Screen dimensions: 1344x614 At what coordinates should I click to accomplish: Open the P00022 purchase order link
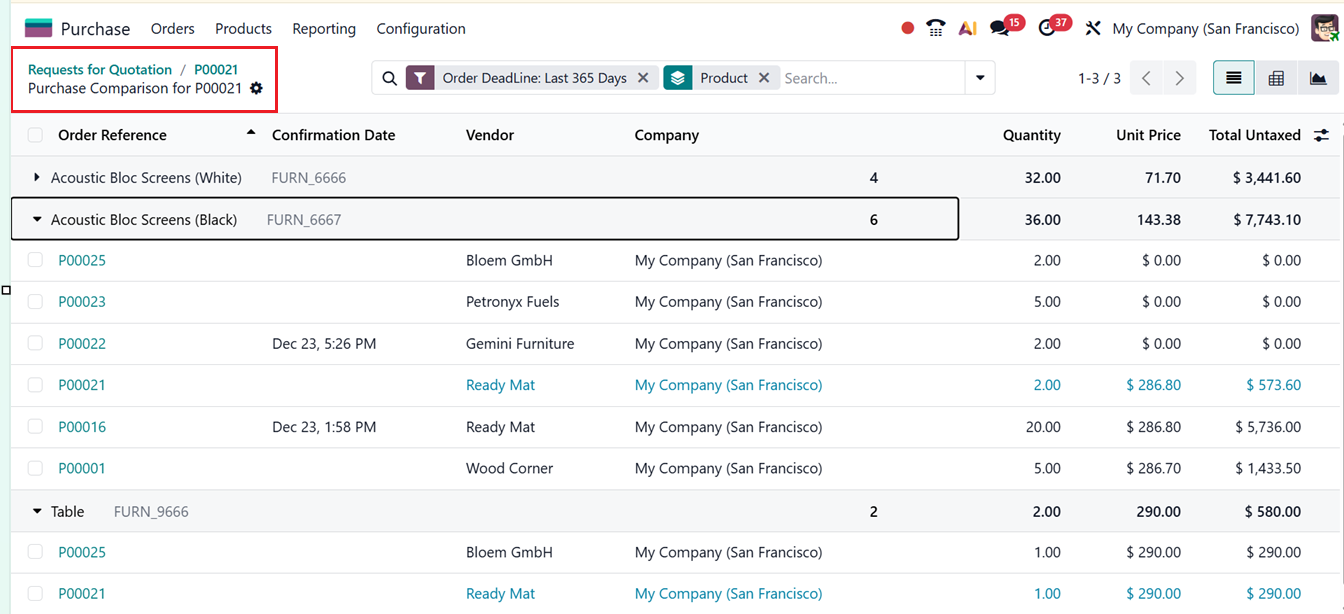pyautogui.click(x=82, y=343)
